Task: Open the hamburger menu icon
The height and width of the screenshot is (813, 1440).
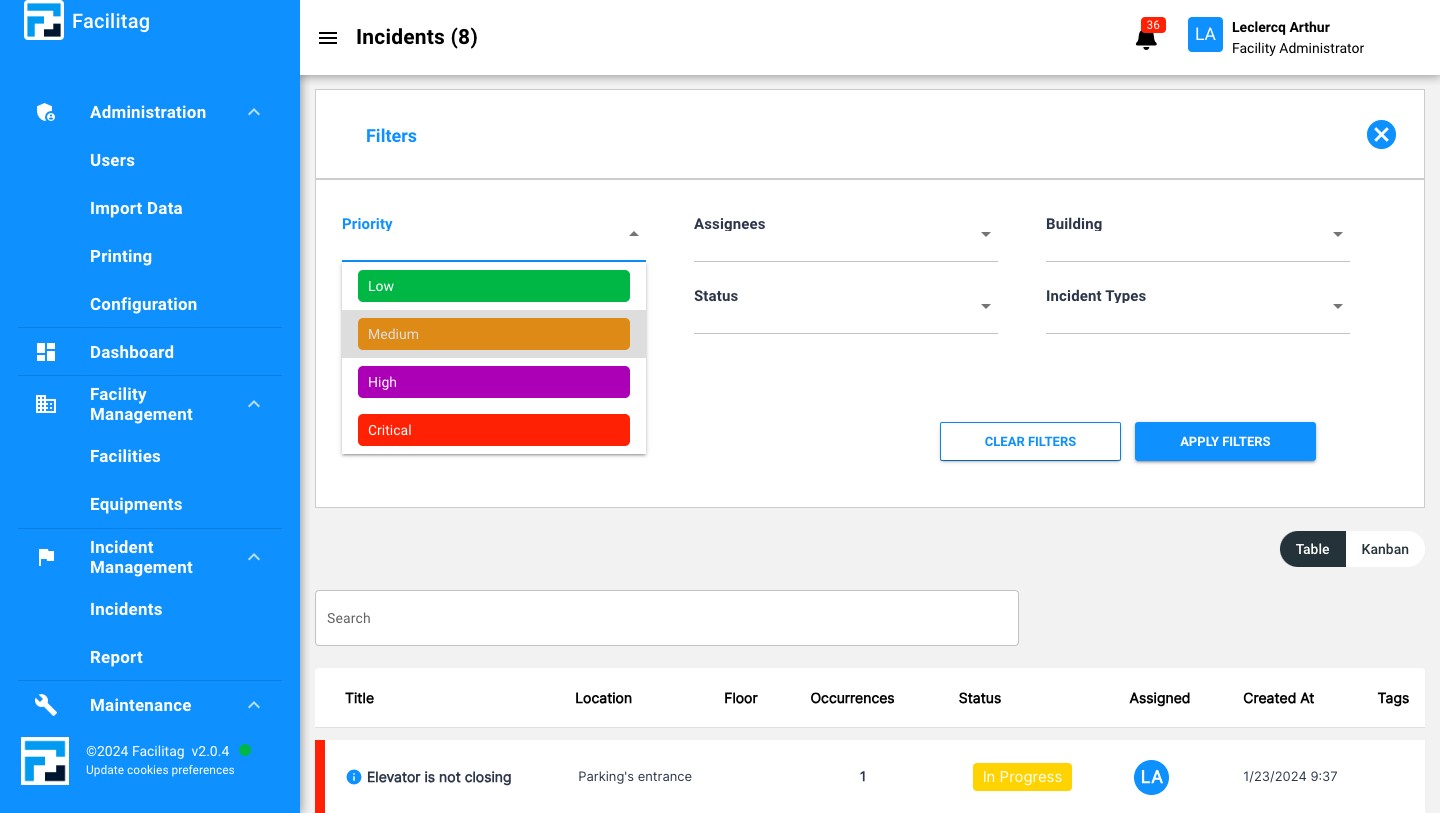Action: point(328,38)
